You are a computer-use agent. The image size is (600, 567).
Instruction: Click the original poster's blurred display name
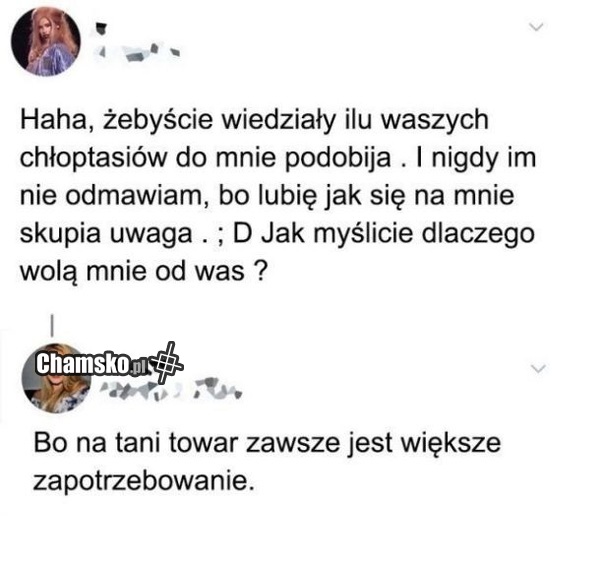[x=100, y=29]
